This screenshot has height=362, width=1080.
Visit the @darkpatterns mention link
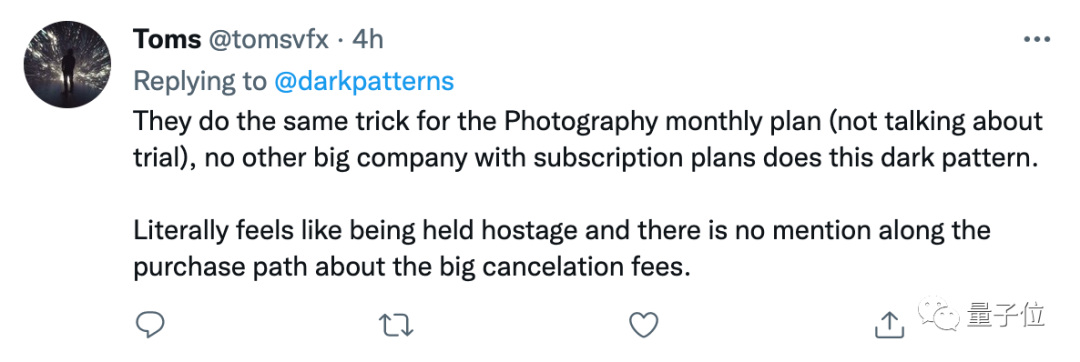(364, 81)
